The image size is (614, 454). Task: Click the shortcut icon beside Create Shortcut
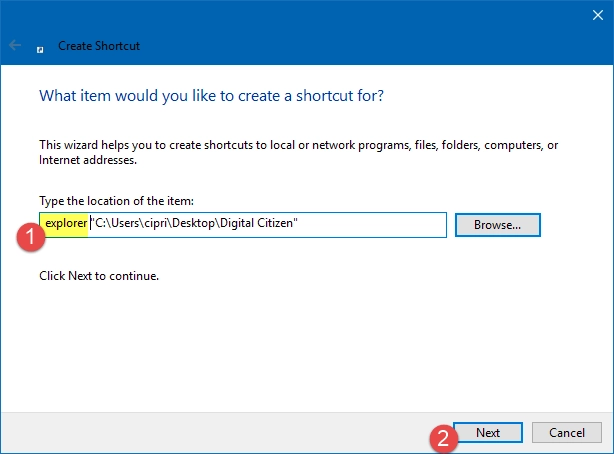click(x=40, y=49)
